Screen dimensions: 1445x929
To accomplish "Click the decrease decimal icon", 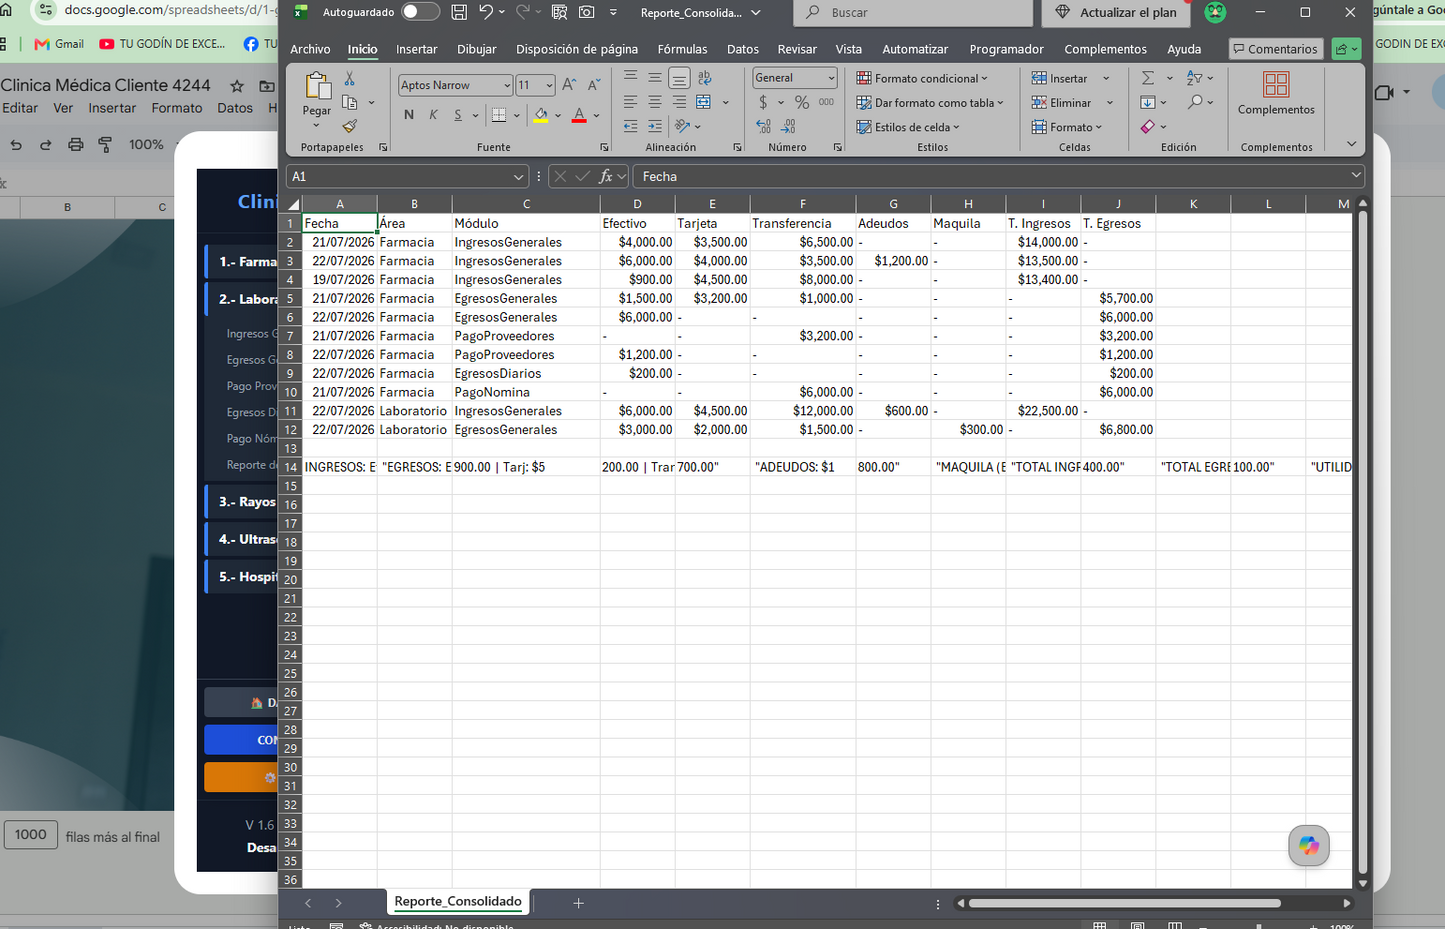I will (x=788, y=126).
